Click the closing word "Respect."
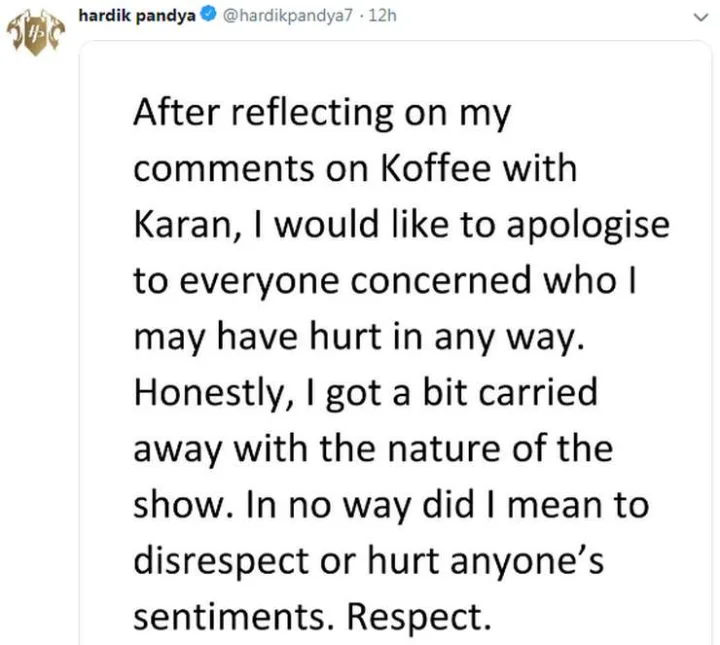This screenshot has width=720, height=645. click(419, 618)
